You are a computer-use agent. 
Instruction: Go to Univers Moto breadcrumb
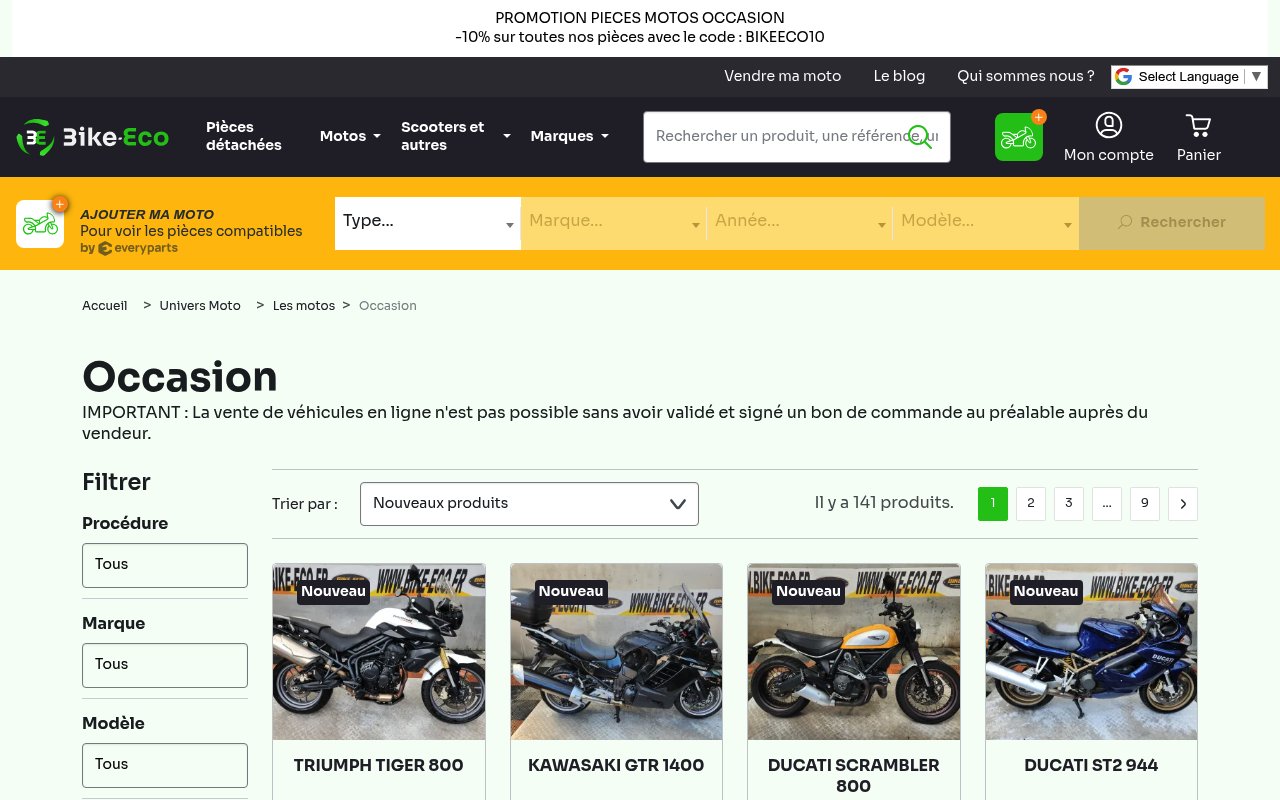coord(200,306)
